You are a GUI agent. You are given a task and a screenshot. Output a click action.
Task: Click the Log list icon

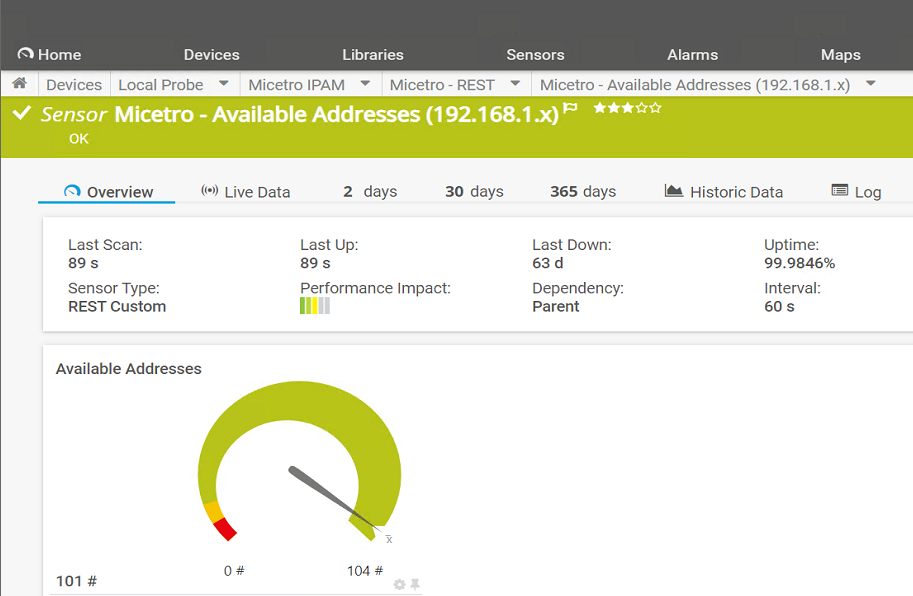pyautogui.click(x=840, y=191)
